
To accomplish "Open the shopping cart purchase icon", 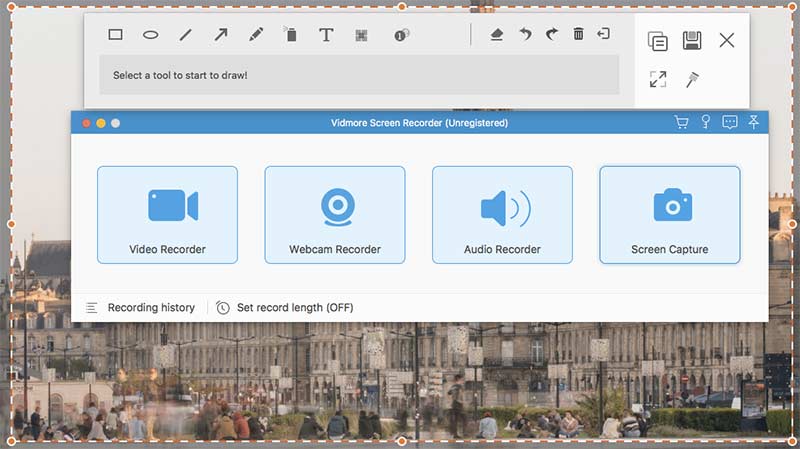I will point(681,123).
